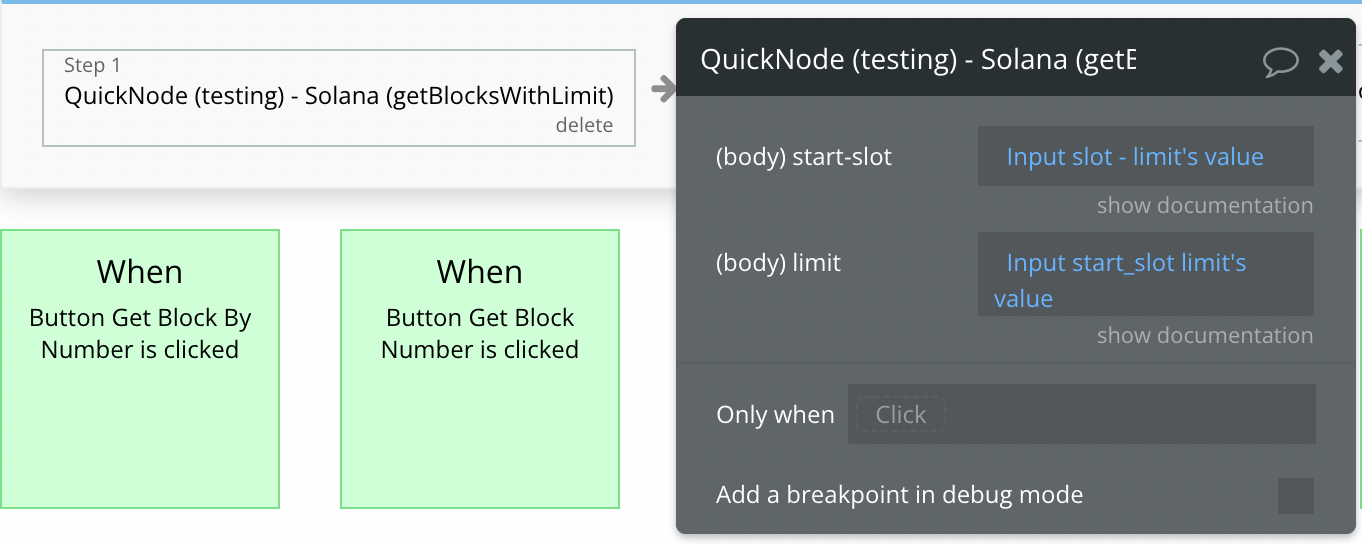Edit the limit expression 'Input start_slot limit's value'
The image size is (1362, 544).
tap(1145, 274)
